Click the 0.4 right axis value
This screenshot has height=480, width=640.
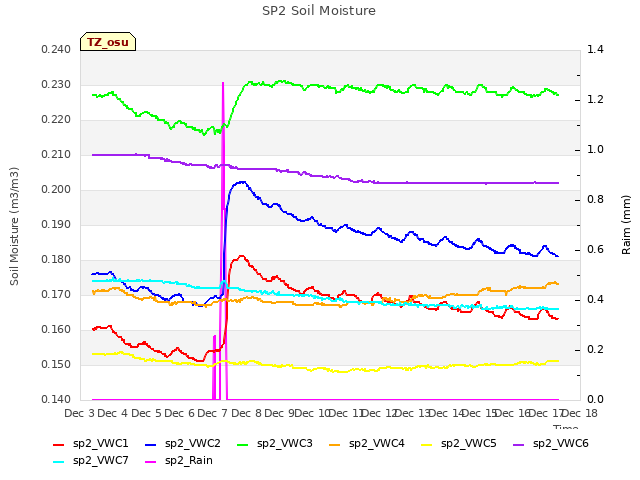pos(595,300)
